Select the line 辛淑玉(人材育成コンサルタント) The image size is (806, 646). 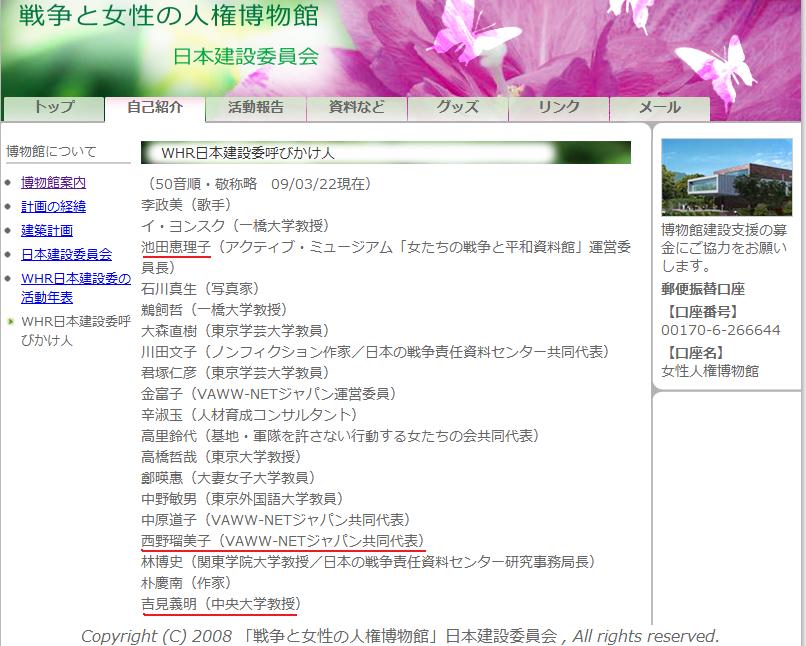249,415
